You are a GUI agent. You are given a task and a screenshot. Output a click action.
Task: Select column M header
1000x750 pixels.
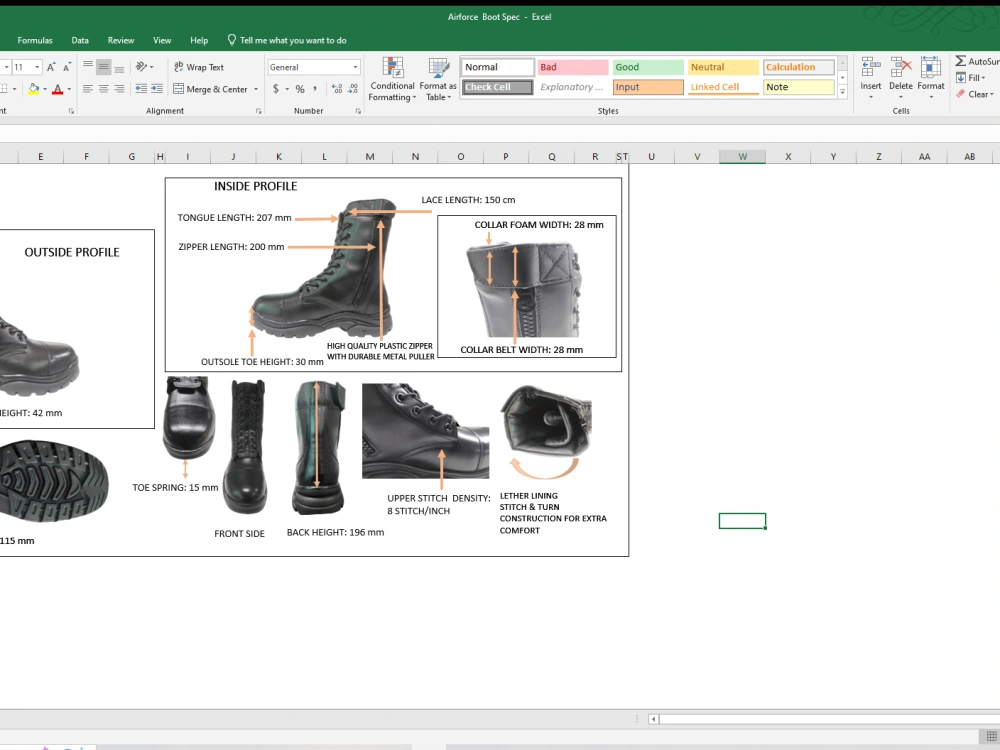click(x=370, y=156)
